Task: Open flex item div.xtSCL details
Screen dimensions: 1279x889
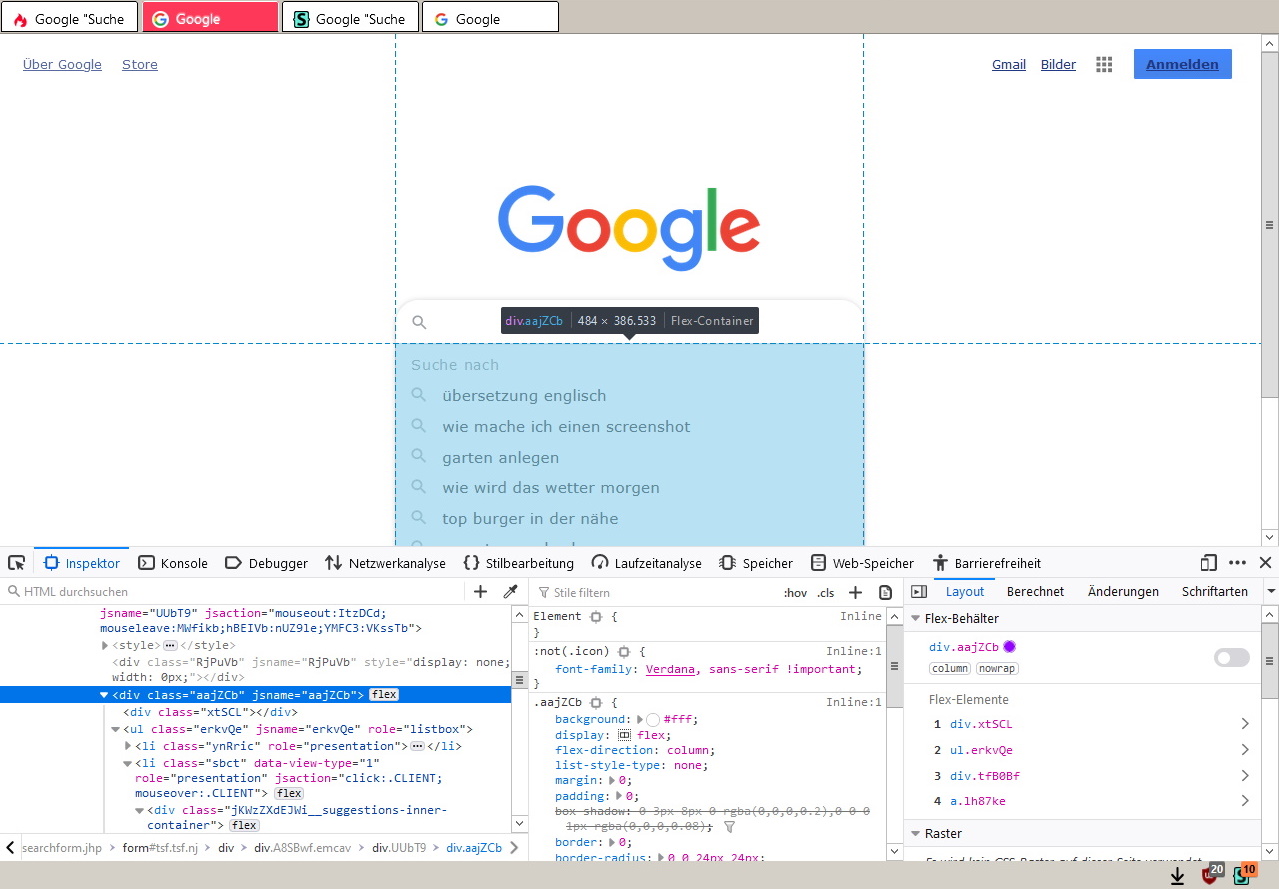Action: pos(1245,724)
